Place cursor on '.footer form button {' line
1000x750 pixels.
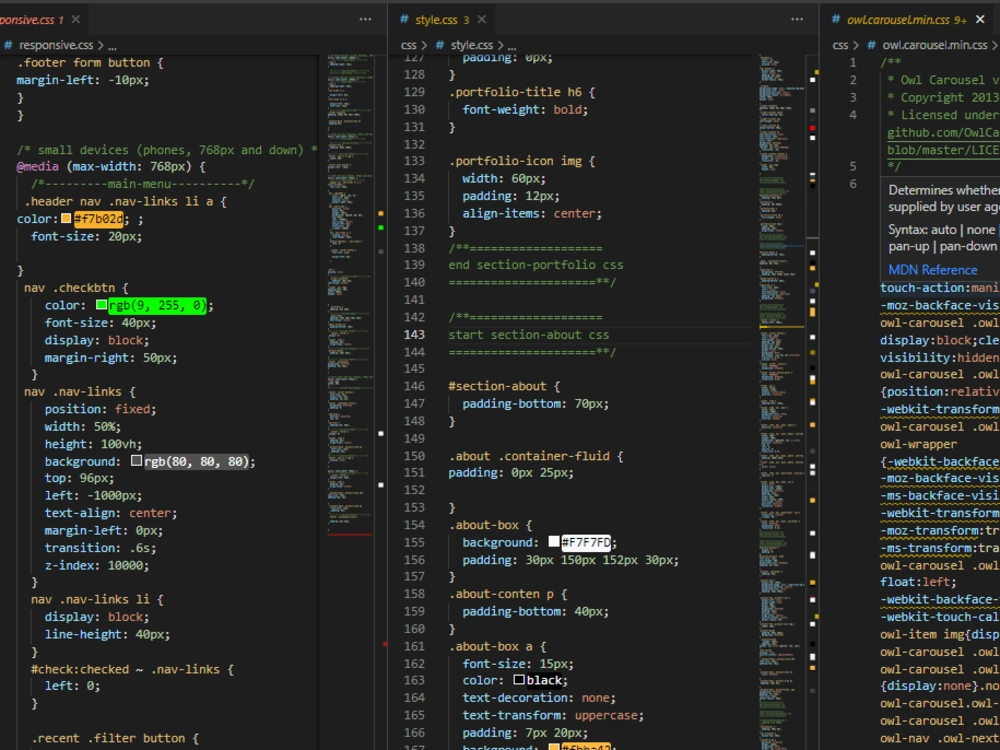(x=91, y=62)
